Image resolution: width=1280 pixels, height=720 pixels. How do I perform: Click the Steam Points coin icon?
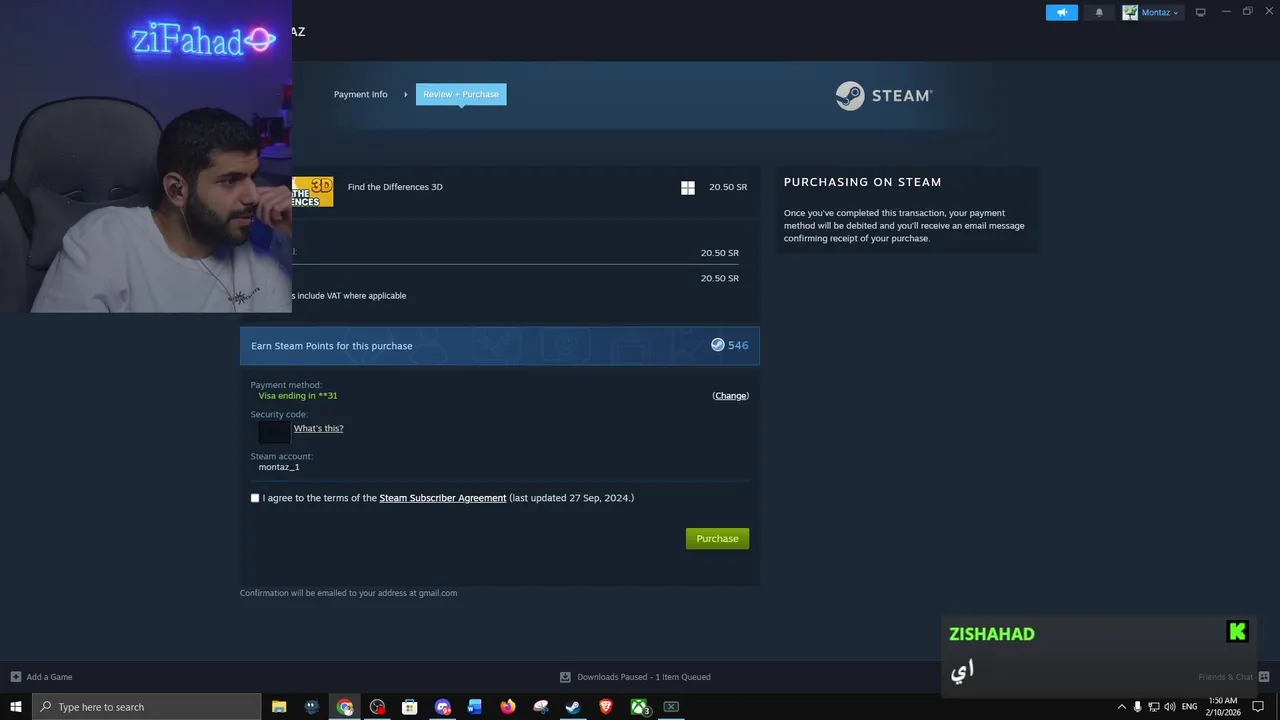point(717,345)
